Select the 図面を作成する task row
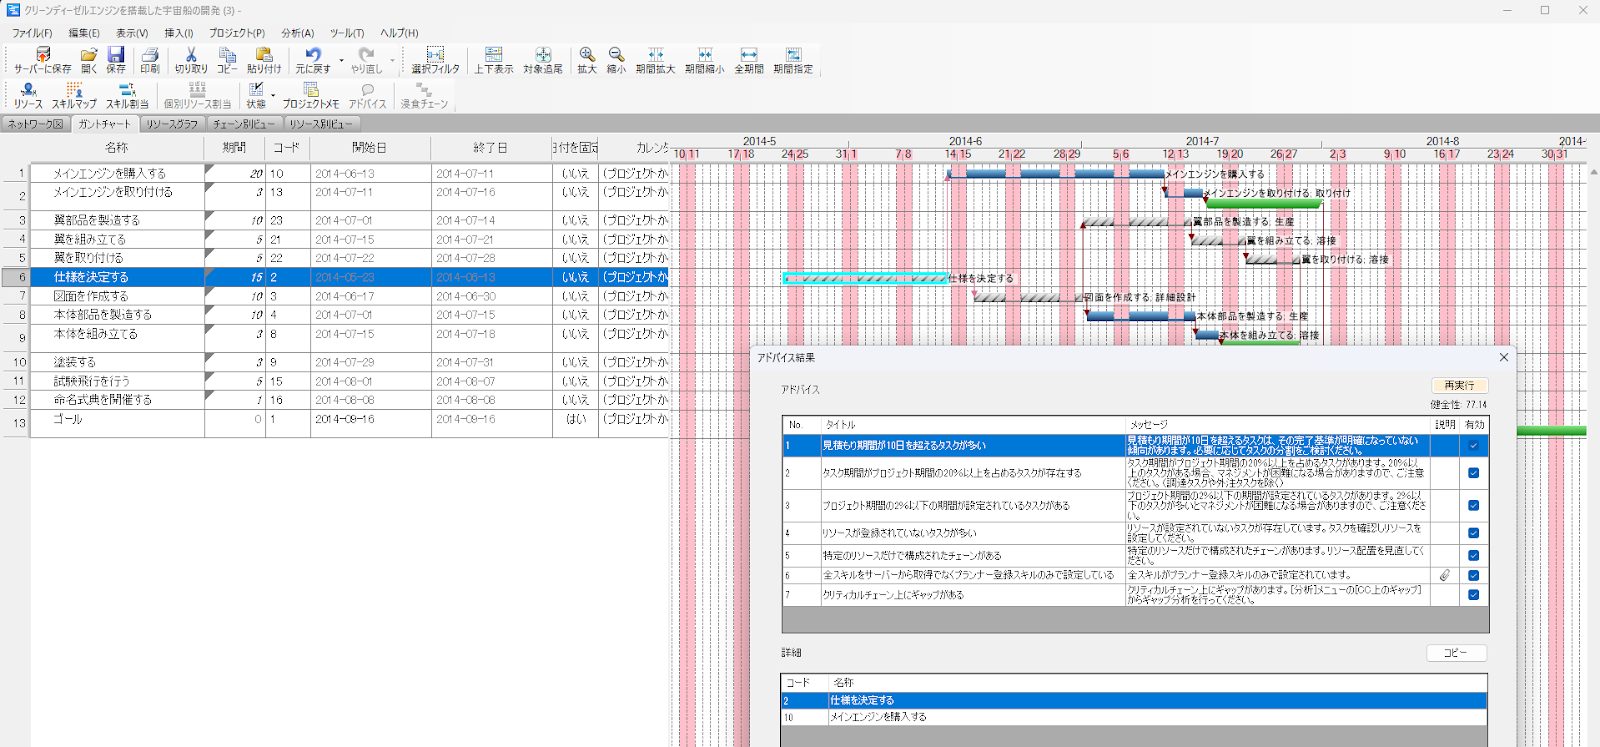 click(91, 296)
